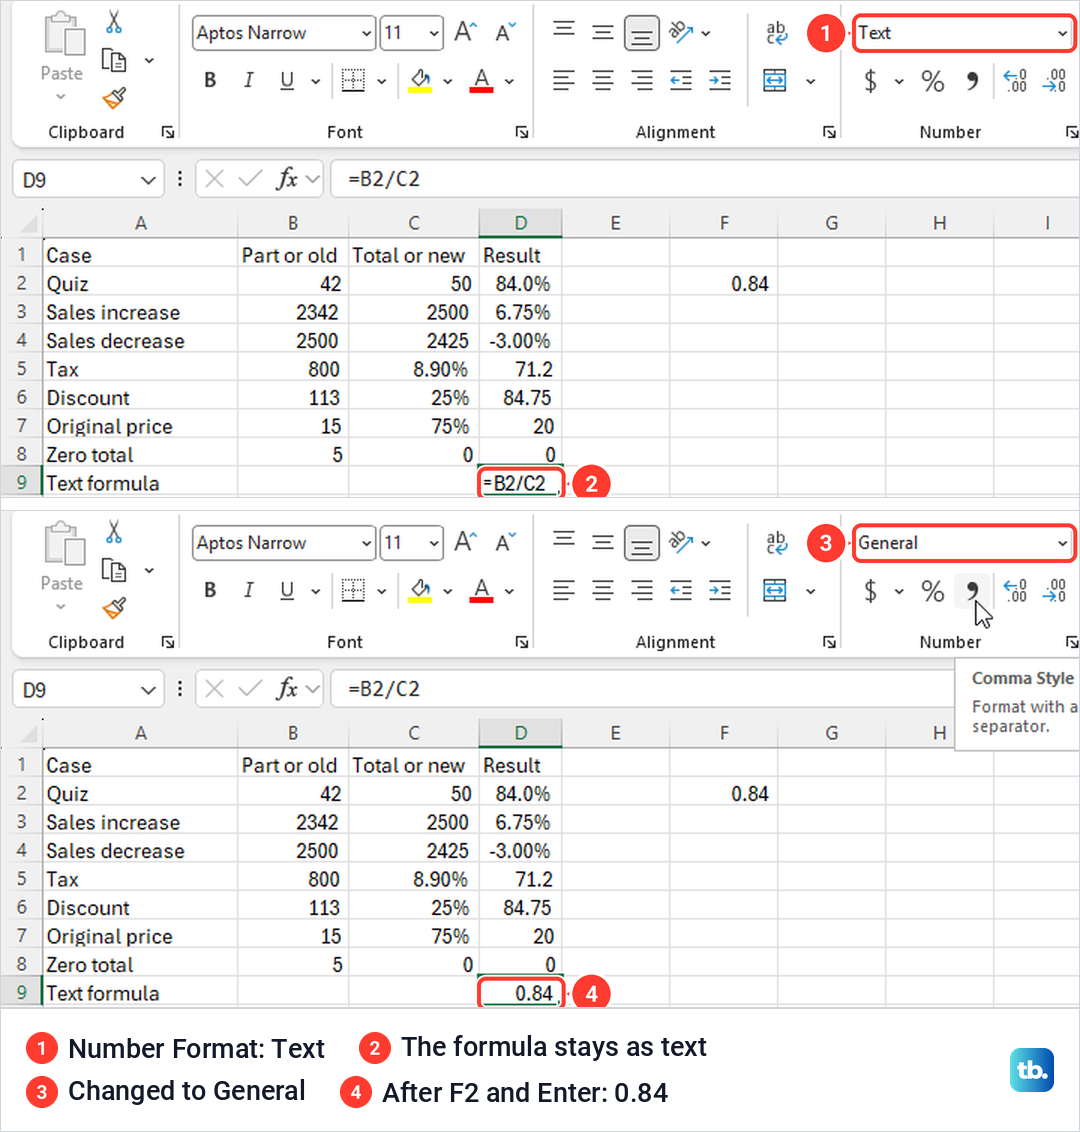
Task: Toggle Align Left in the Text-format ribbon
Action: pyautogui.click(x=564, y=80)
